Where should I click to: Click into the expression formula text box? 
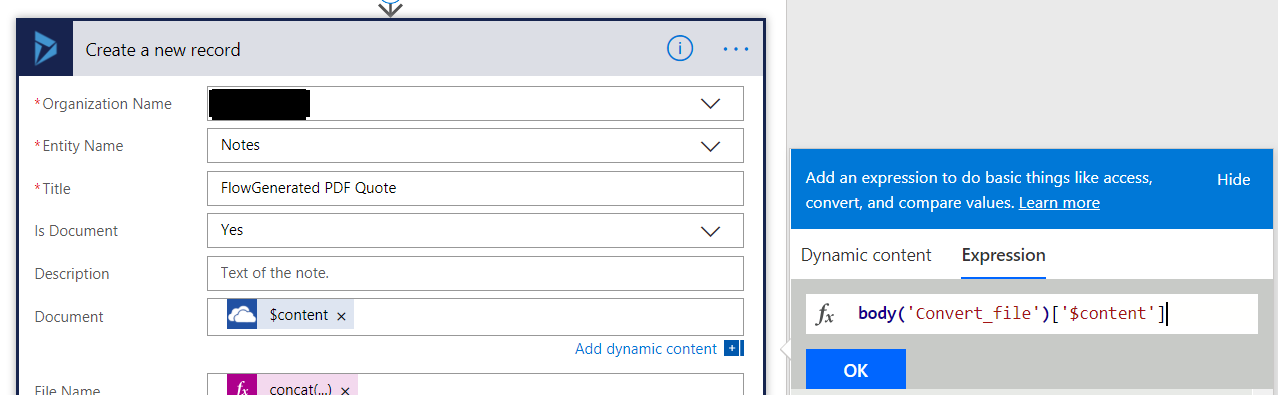click(1031, 314)
